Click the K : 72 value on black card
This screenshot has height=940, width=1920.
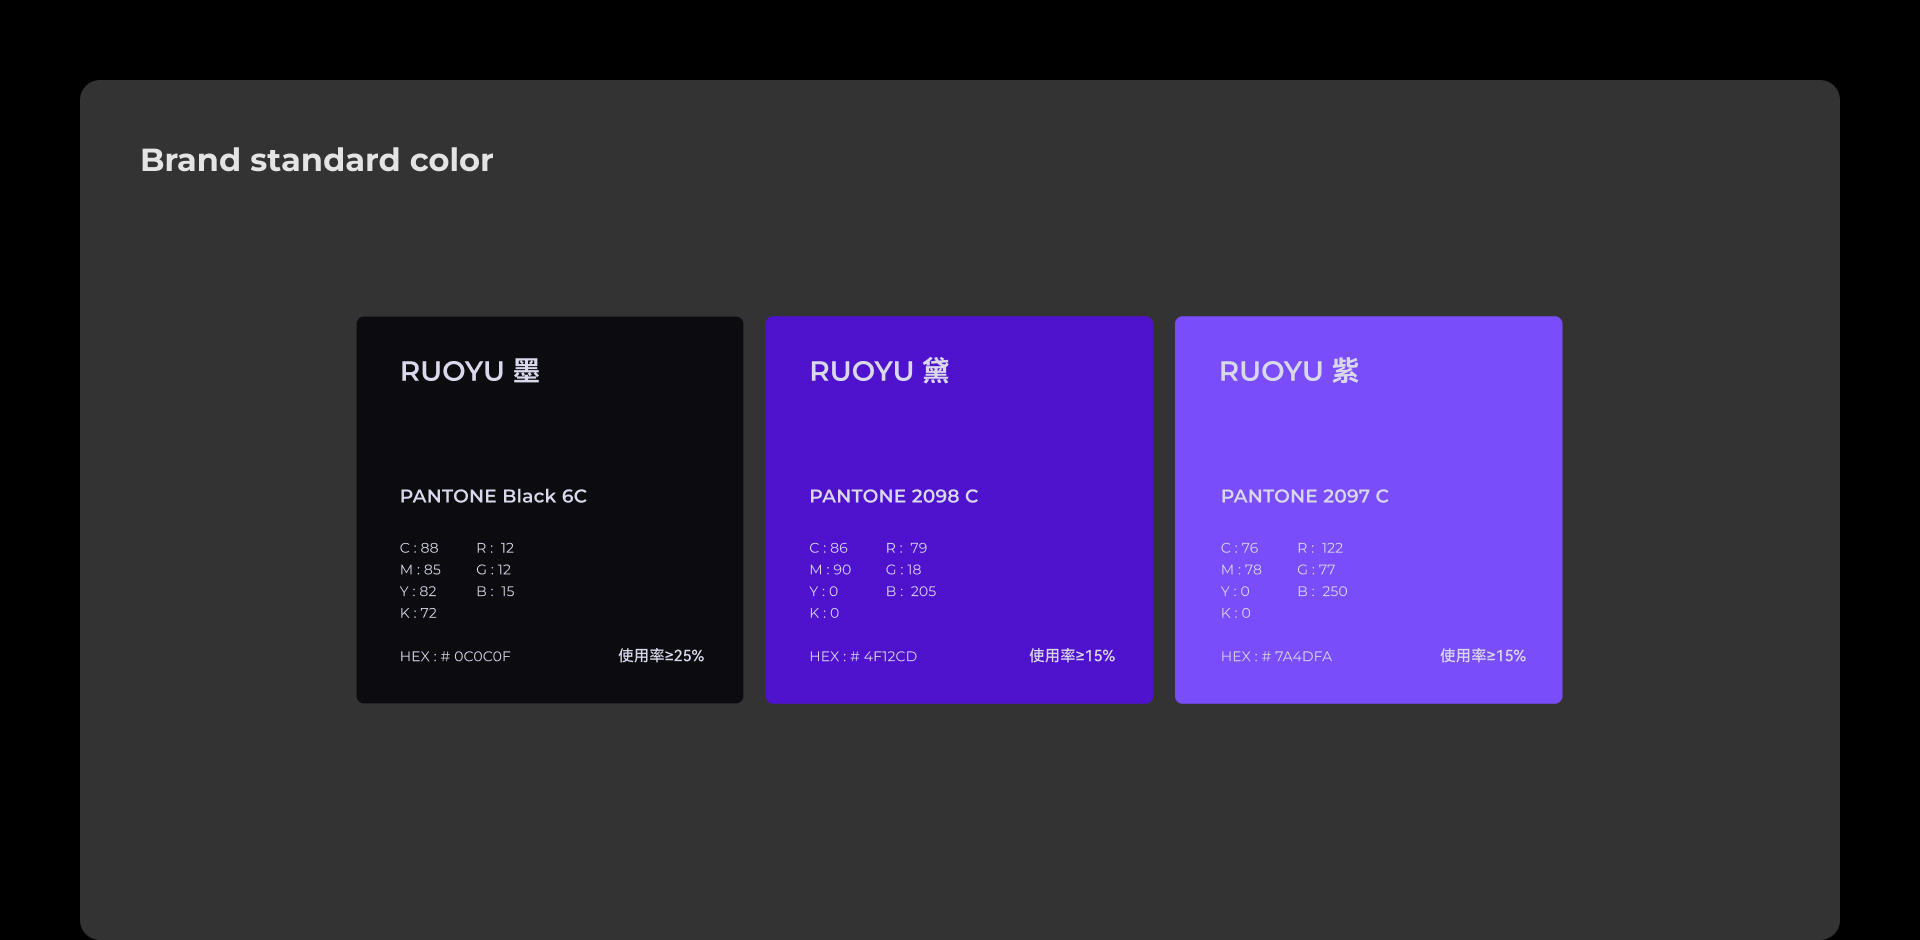click(x=418, y=613)
